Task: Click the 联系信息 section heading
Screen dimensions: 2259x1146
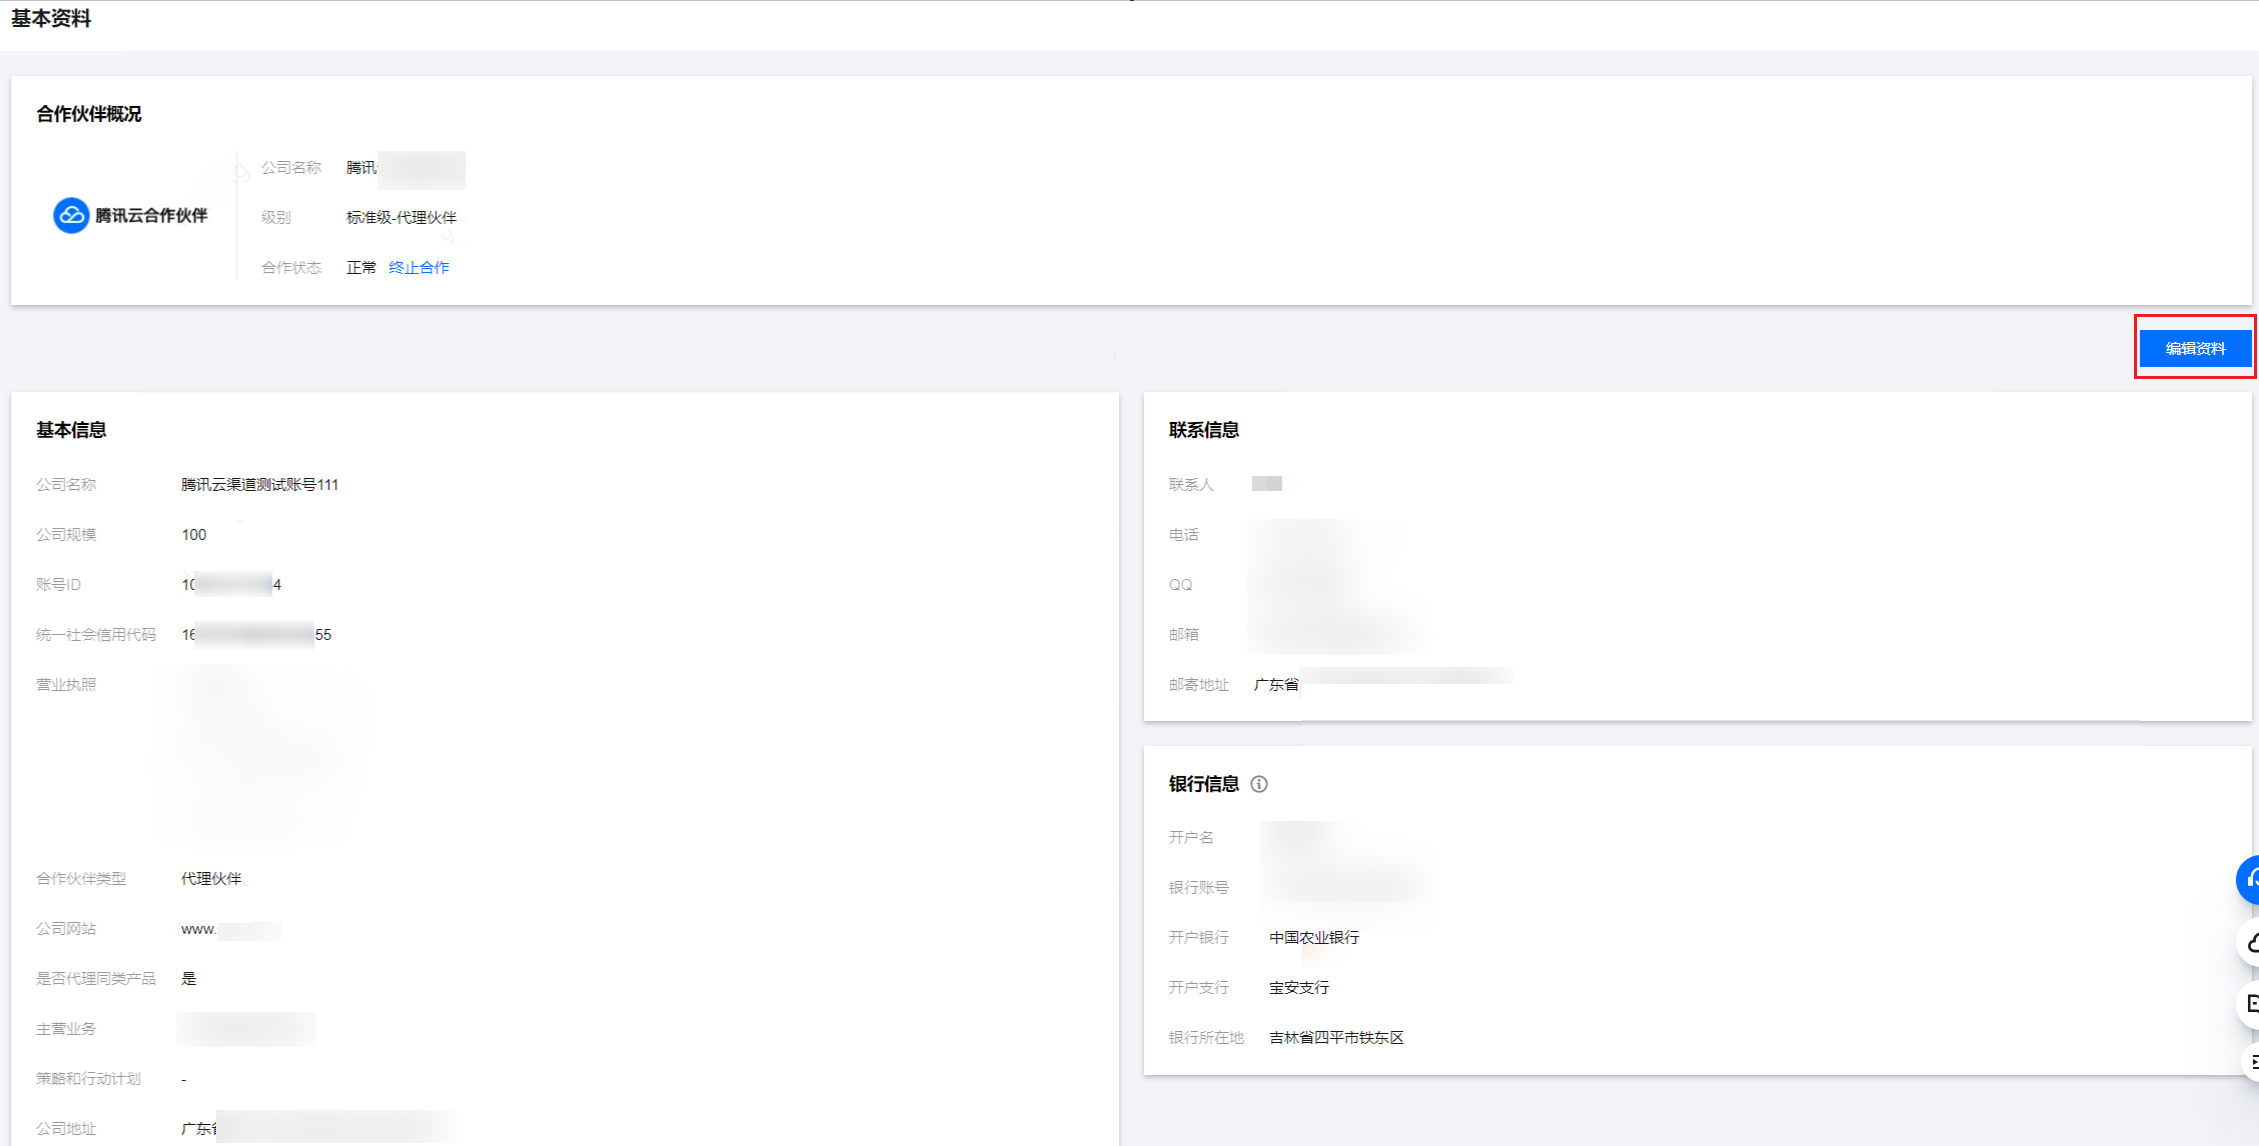Action: 1203,430
